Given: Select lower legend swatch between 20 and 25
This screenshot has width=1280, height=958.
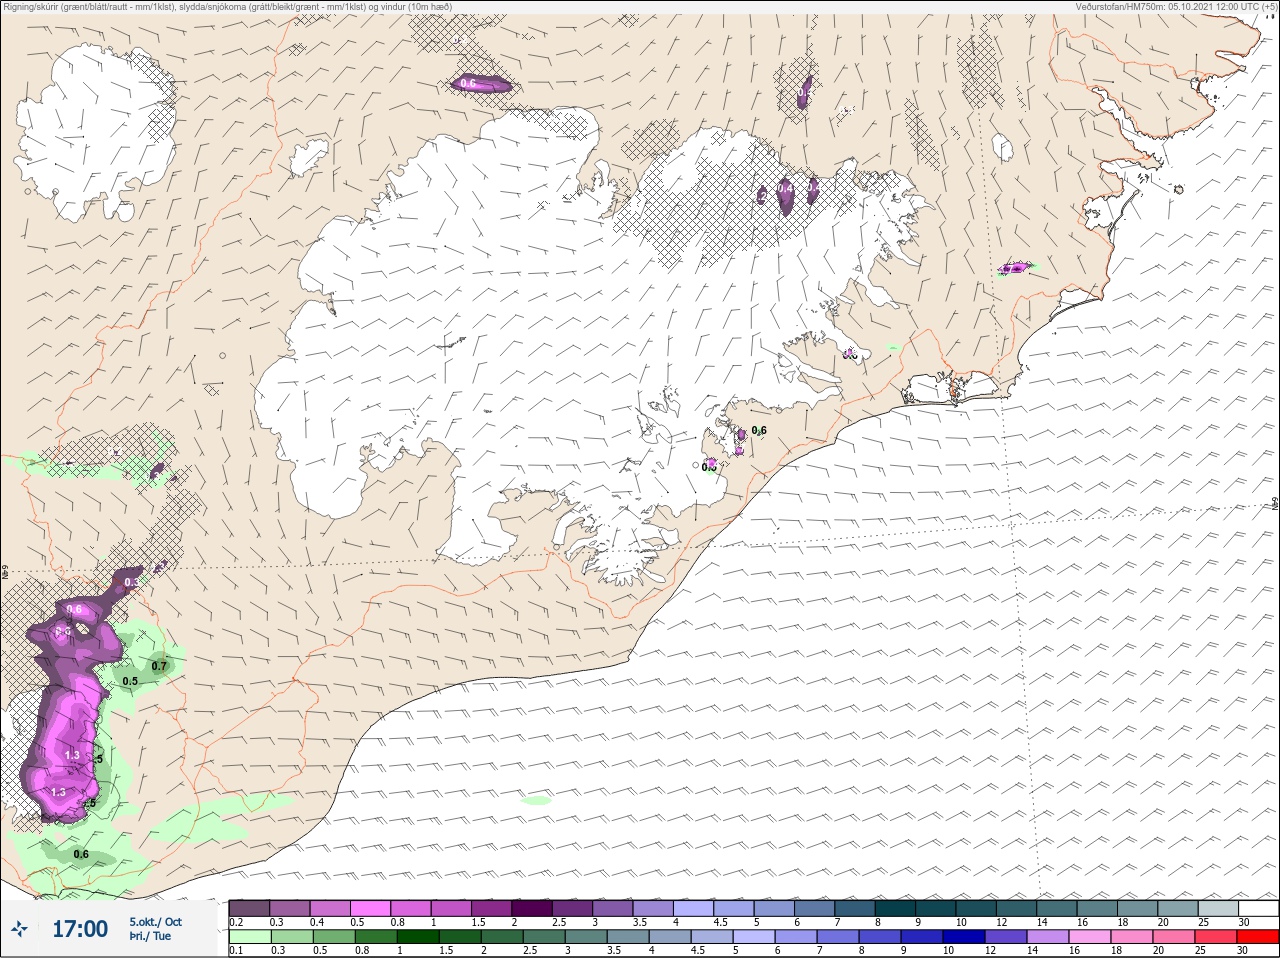Looking at the screenshot, I should tap(1176, 937).
